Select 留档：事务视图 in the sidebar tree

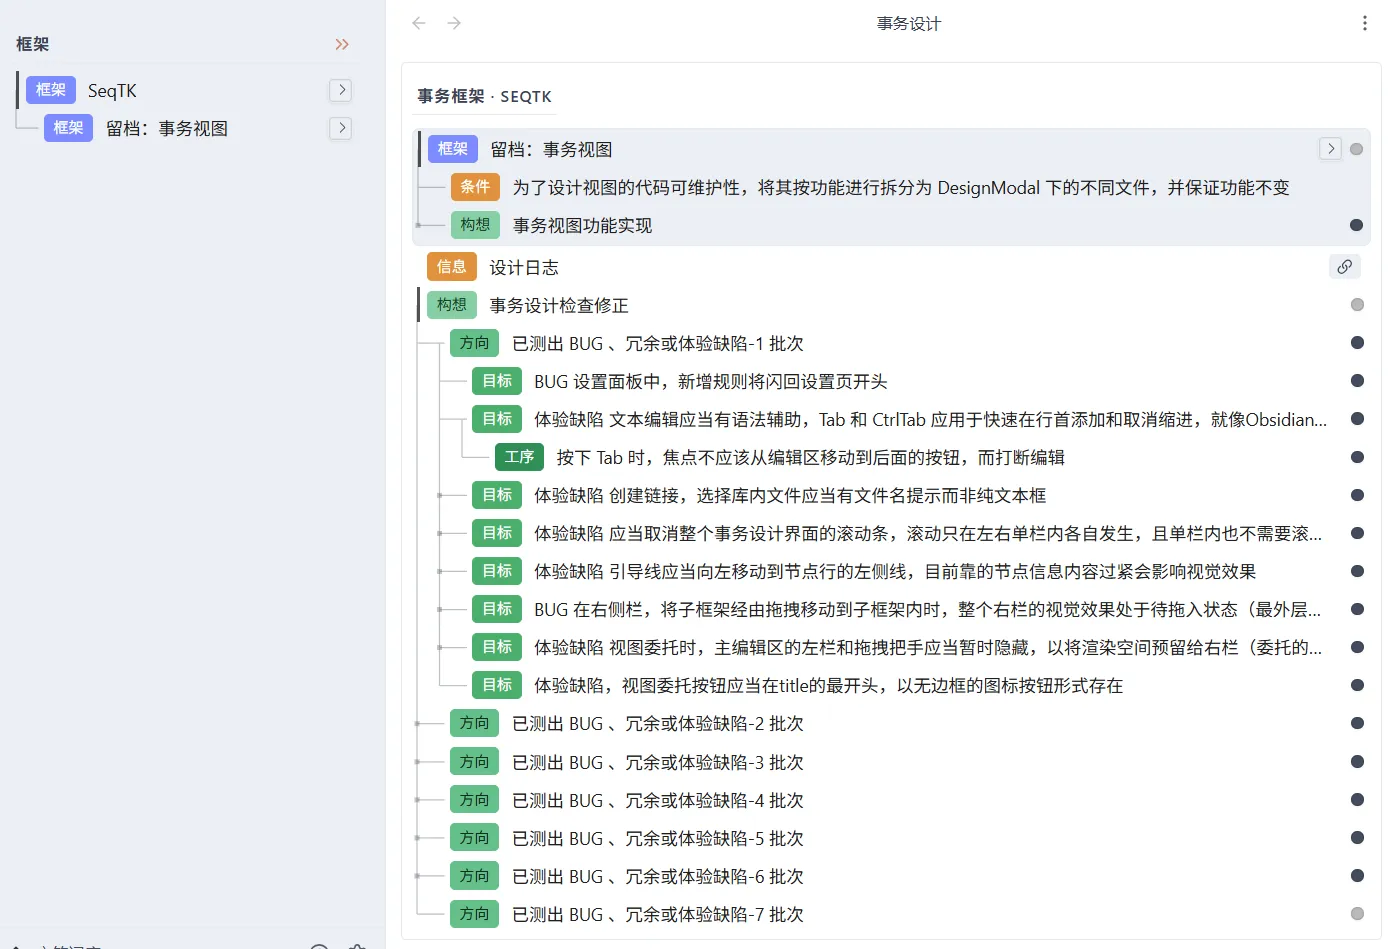point(167,129)
